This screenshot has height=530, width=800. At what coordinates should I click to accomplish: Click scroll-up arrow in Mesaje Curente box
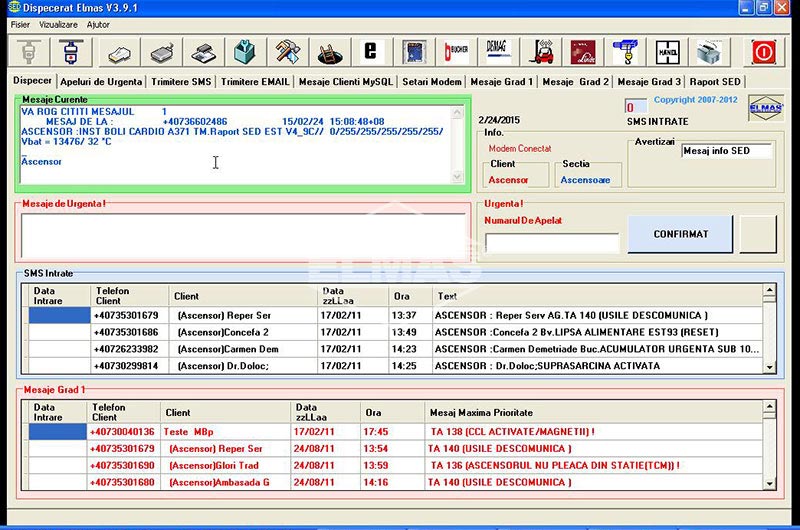click(457, 112)
